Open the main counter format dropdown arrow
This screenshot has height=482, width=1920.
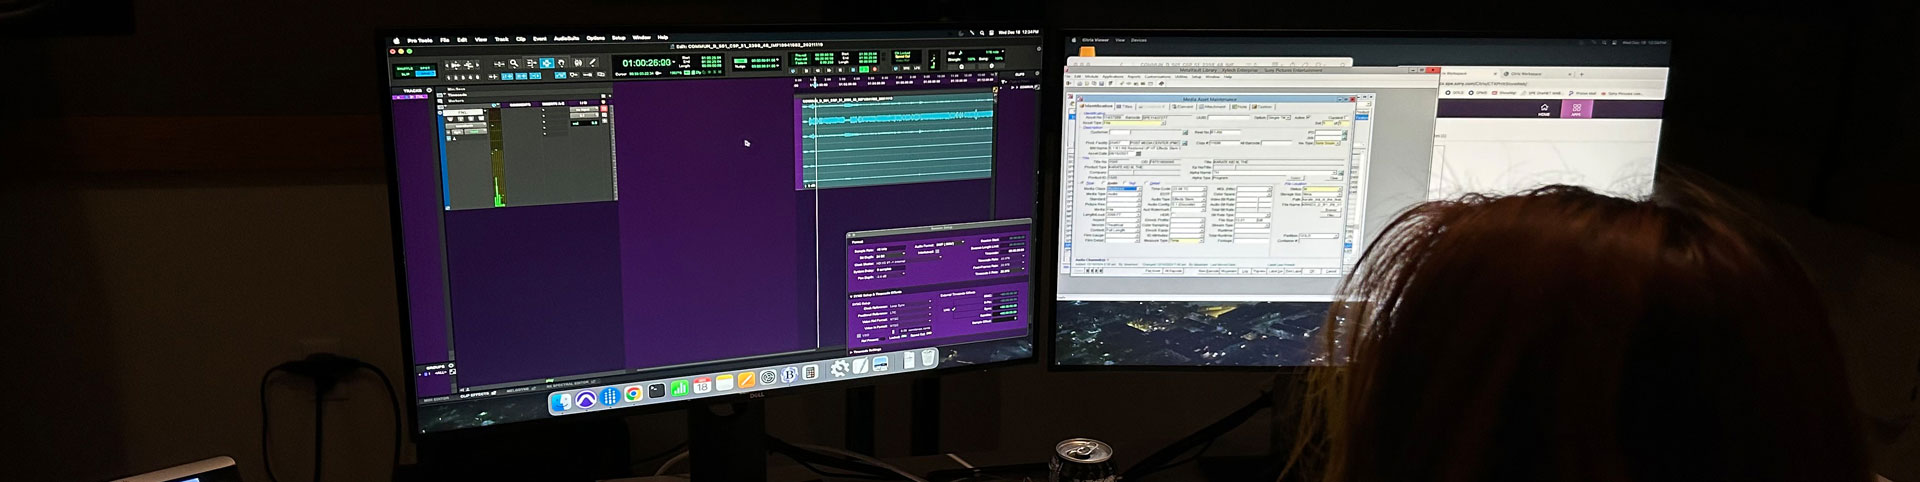coord(674,62)
